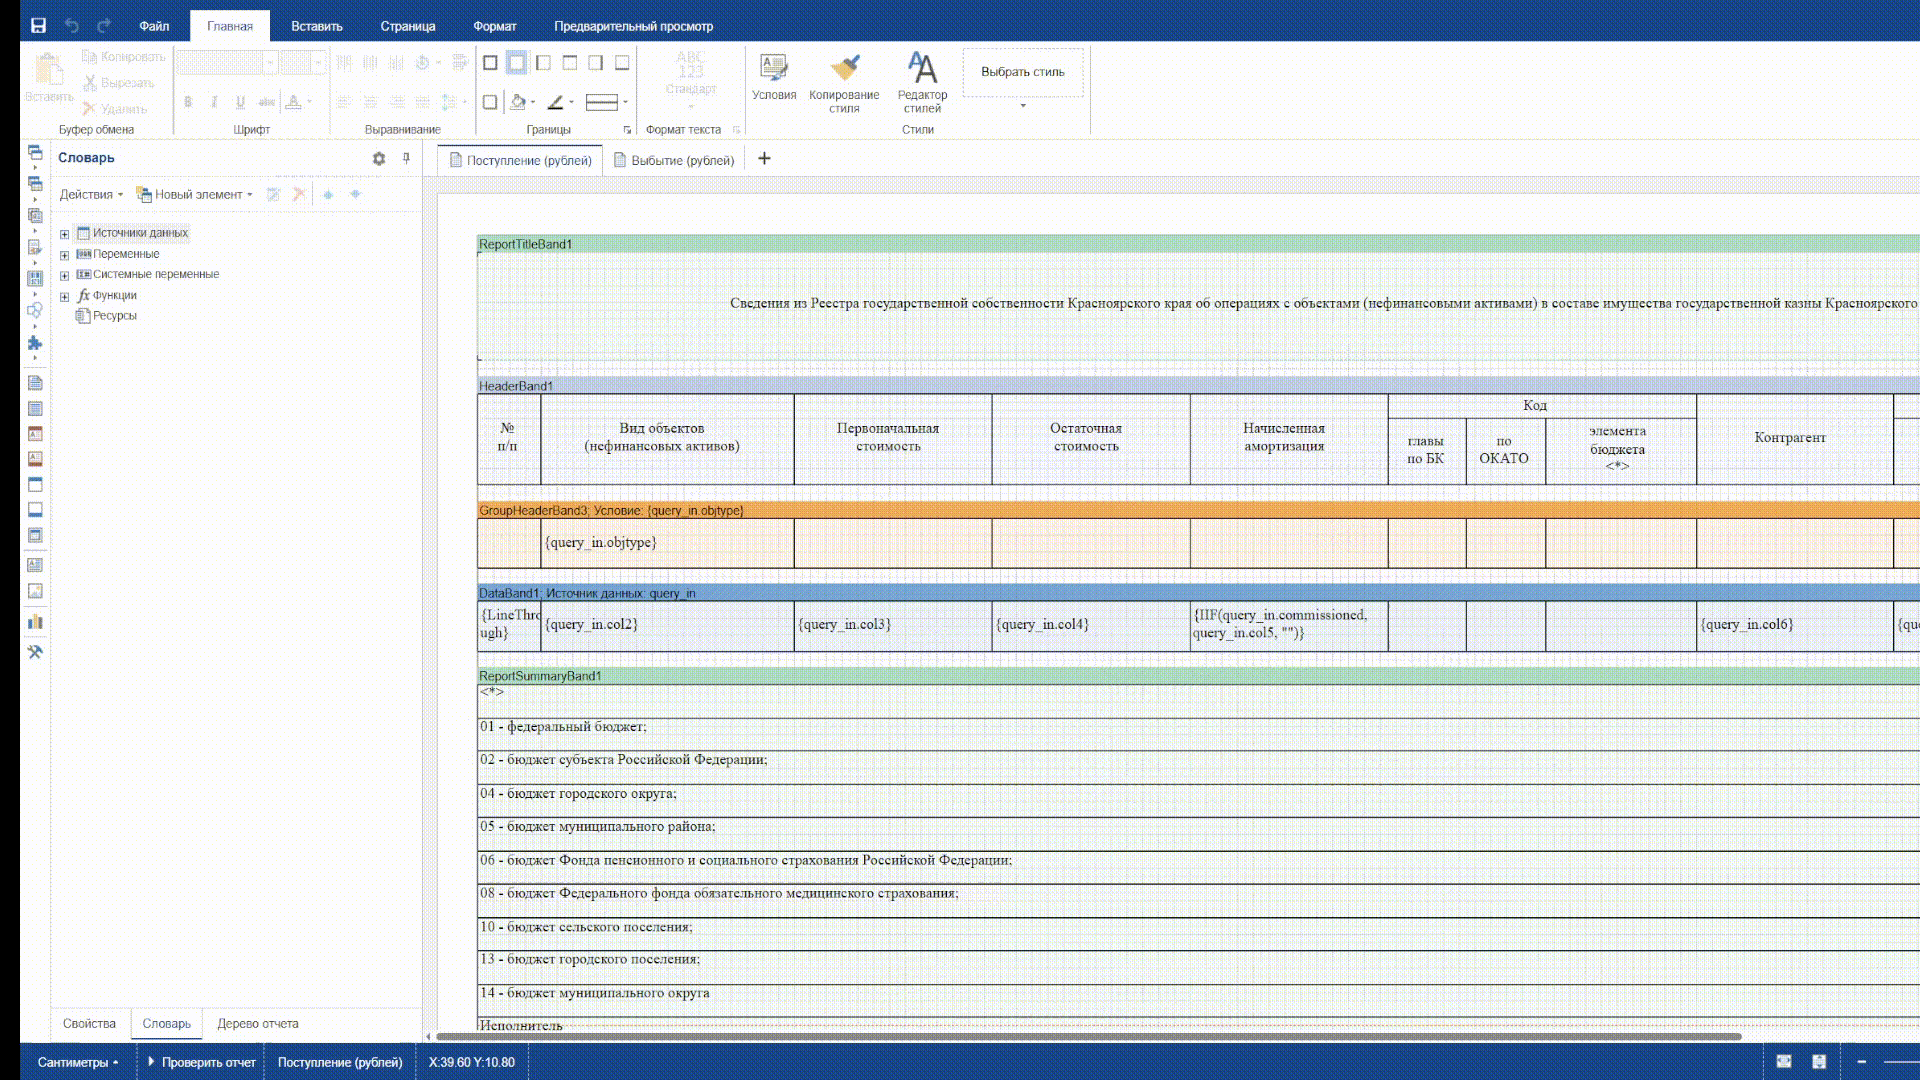Click the horizontal scrollbar below the report
1920x1080 pixels.
[x=1088, y=1037]
